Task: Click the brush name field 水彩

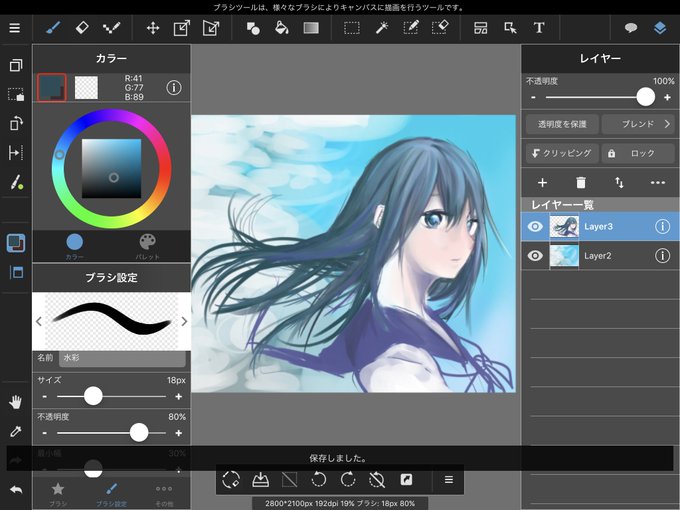Action: point(122,358)
